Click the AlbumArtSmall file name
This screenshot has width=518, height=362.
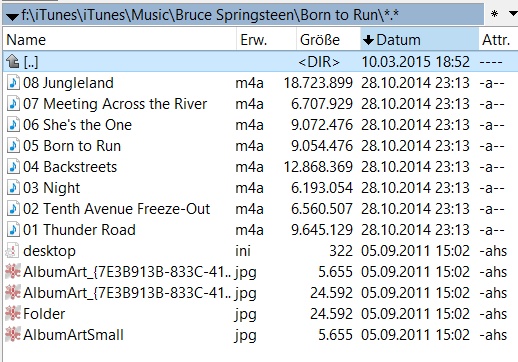(73, 335)
